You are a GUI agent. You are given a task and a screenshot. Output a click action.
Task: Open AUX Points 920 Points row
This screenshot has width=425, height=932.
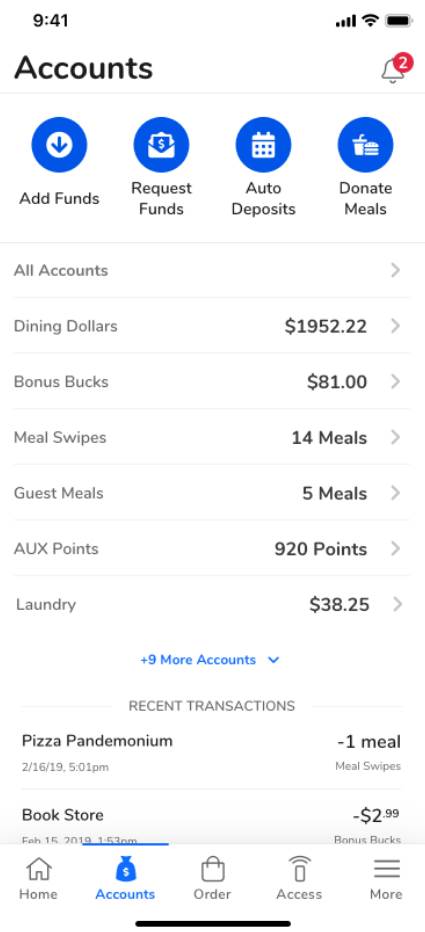(x=212, y=548)
